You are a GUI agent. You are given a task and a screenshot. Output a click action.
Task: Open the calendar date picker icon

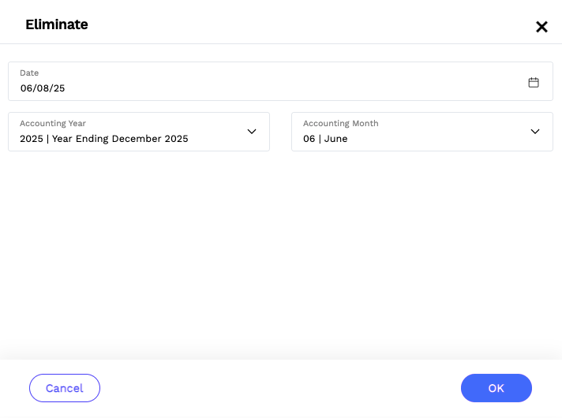pyautogui.click(x=533, y=82)
